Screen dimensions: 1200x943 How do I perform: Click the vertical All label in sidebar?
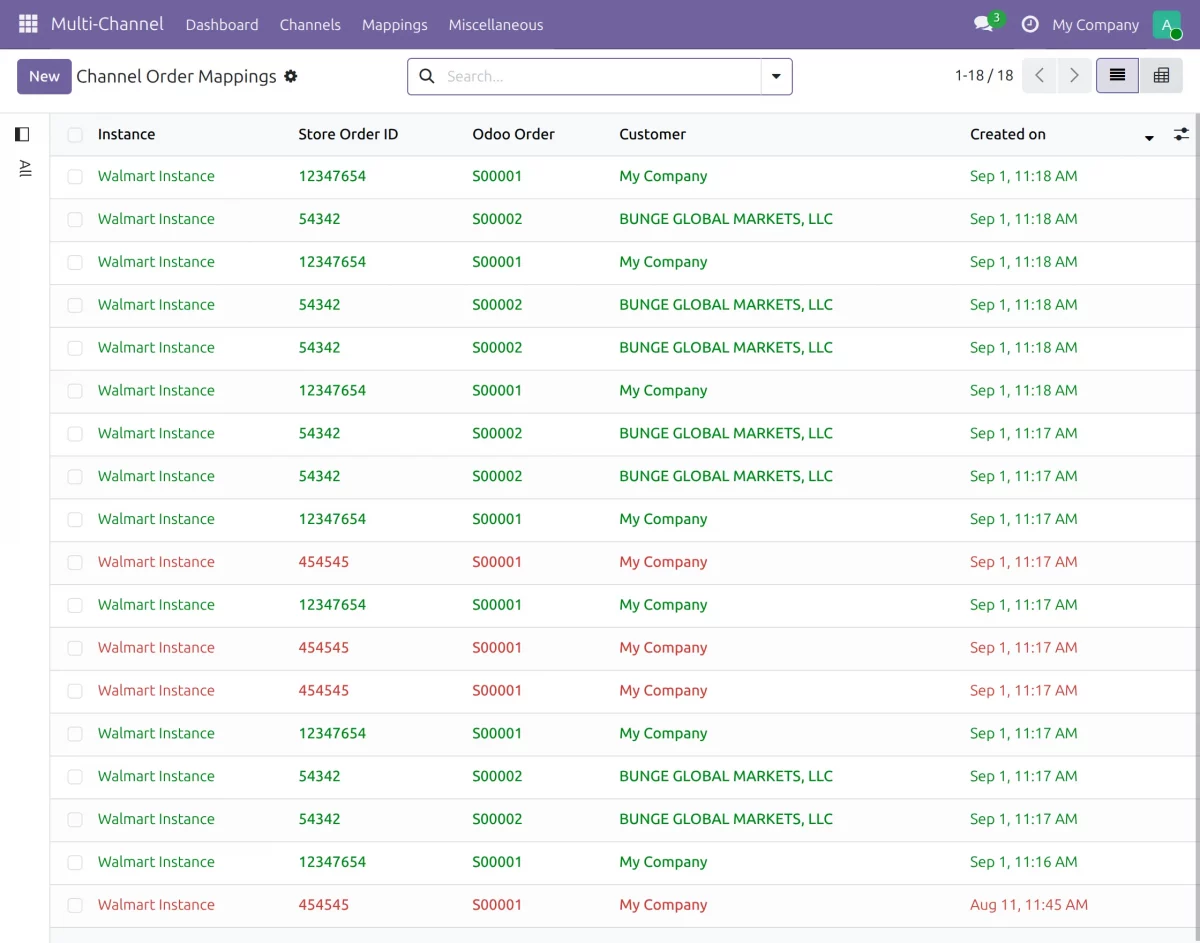25,168
